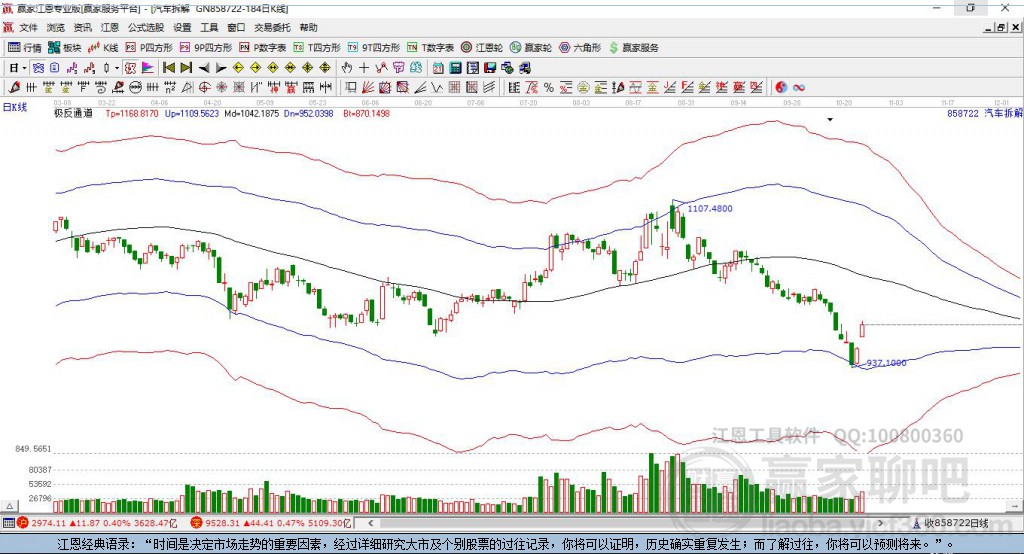Click the 极反通道 indicator label
The height and width of the screenshot is (554, 1024).
tap(73, 113)
